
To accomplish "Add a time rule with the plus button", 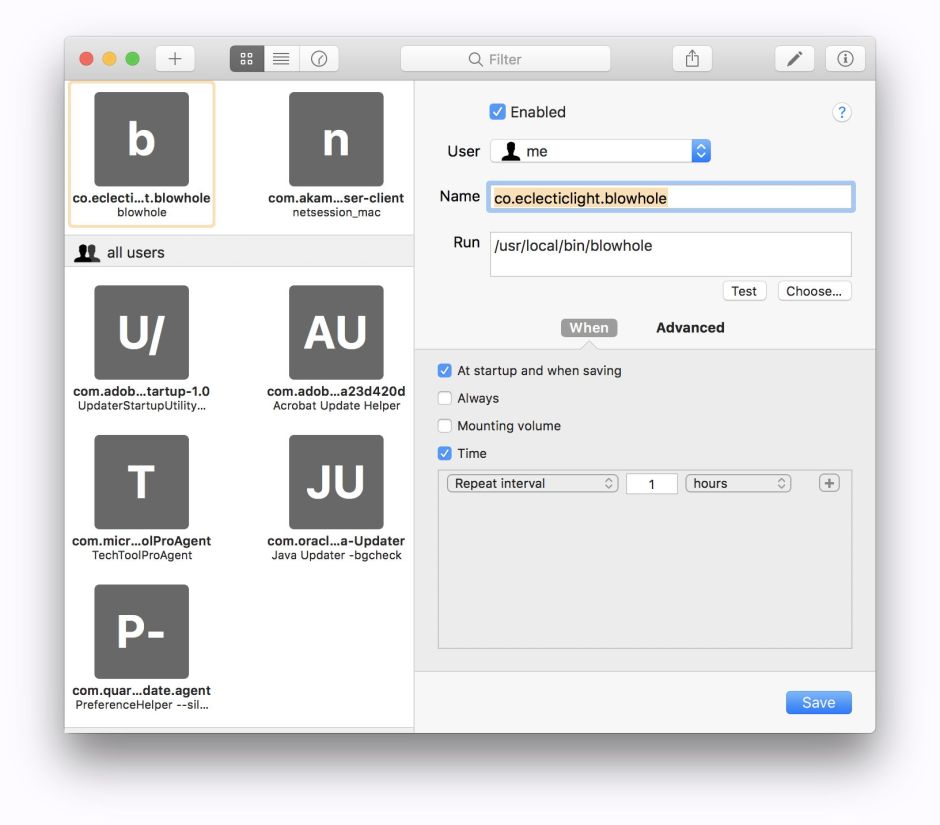I will [x=829, y=483].
